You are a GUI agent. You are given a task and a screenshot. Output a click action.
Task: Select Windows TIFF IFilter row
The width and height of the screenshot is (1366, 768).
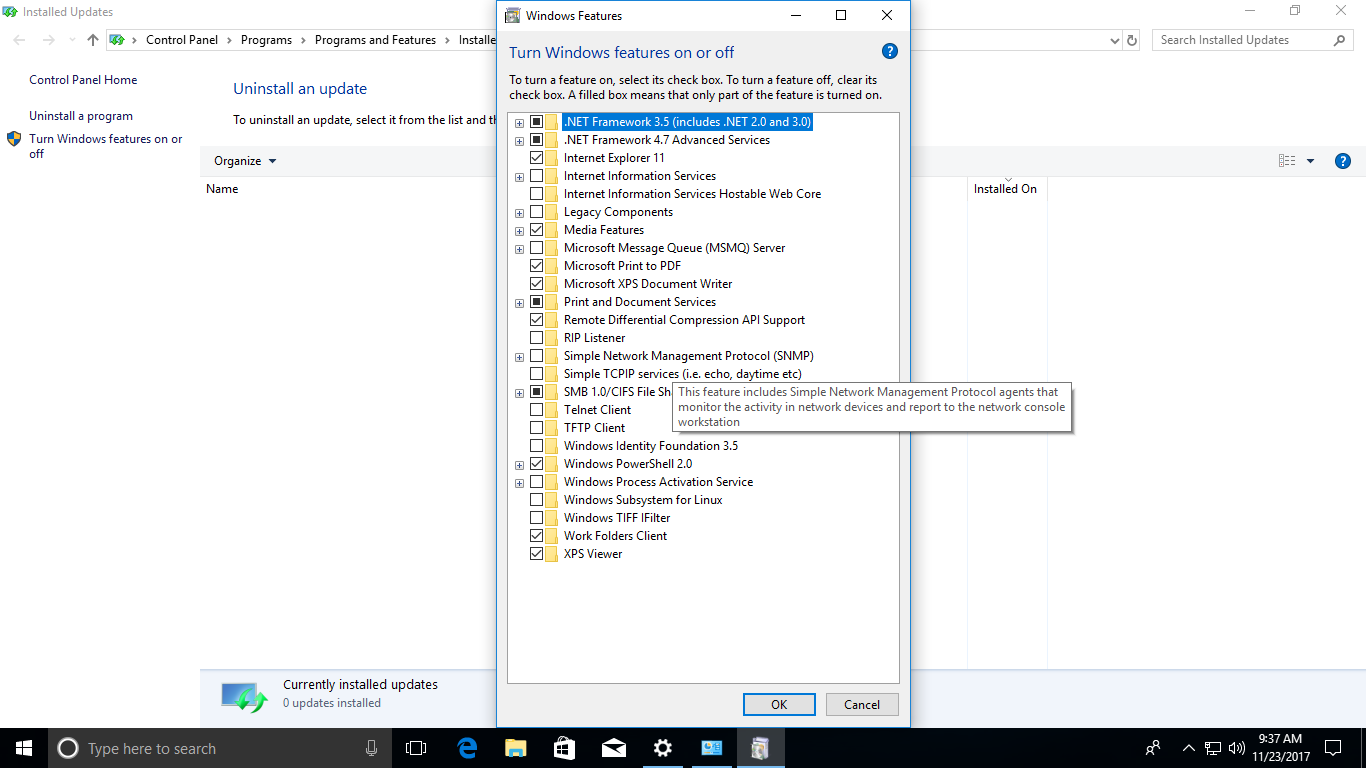point(617,518)
